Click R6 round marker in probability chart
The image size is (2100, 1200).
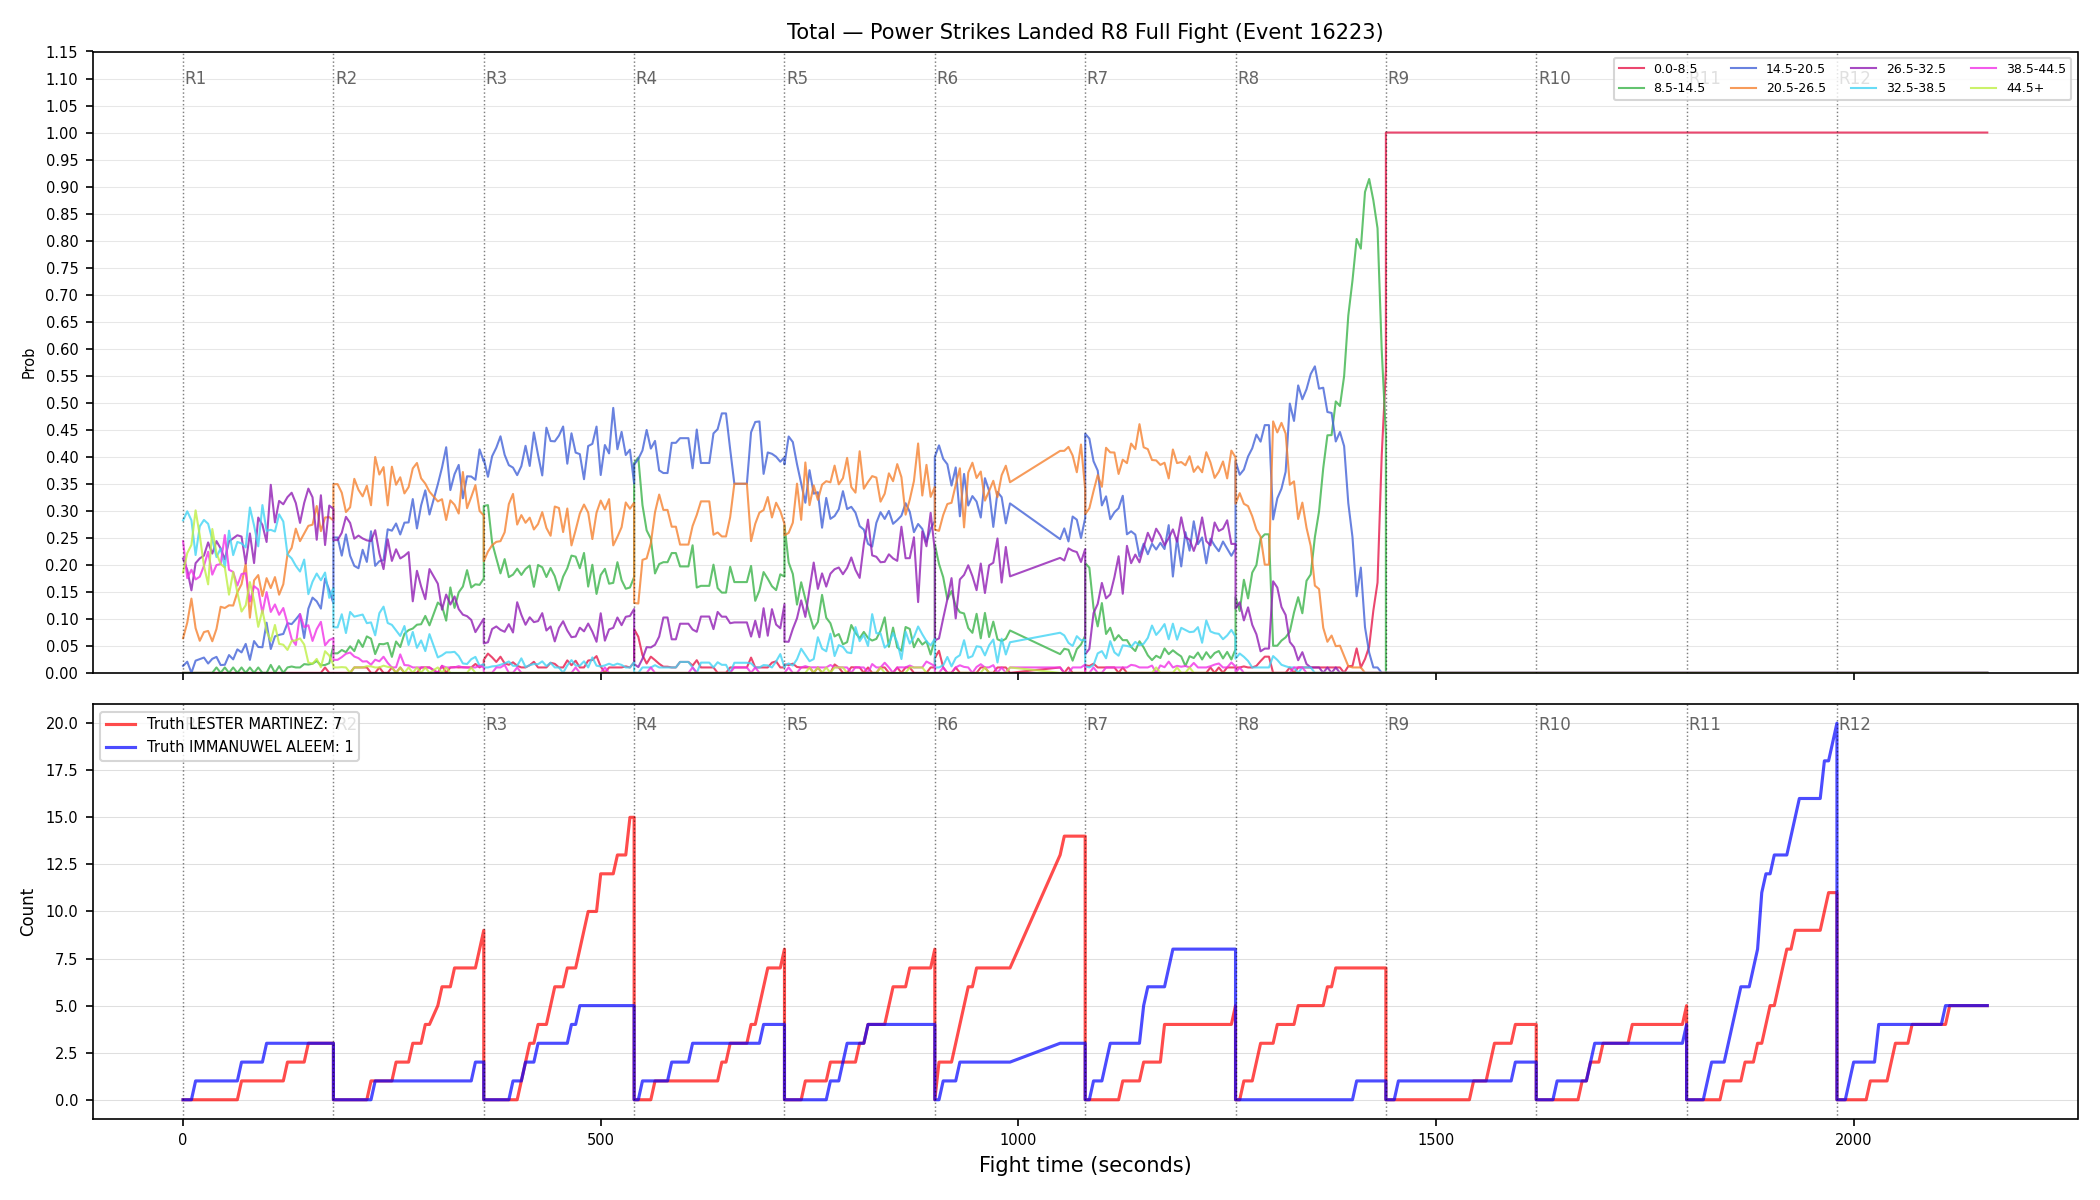pyautogui.click(x=947, y=78)
